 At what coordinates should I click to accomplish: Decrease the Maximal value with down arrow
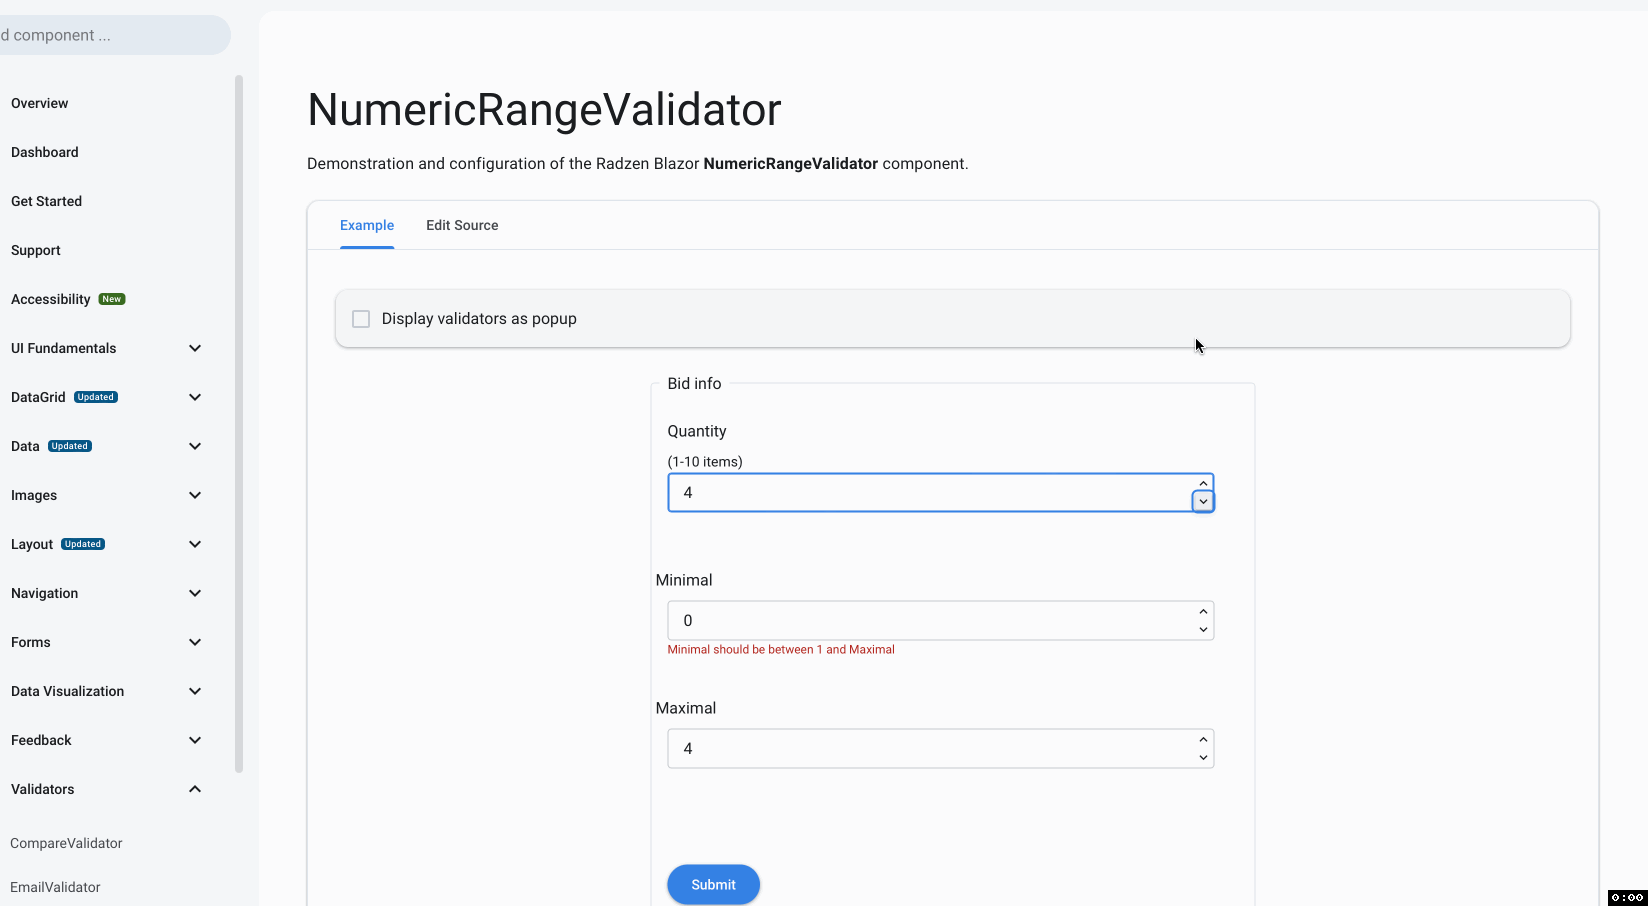pyautogui.click(x=1203, y=758)
